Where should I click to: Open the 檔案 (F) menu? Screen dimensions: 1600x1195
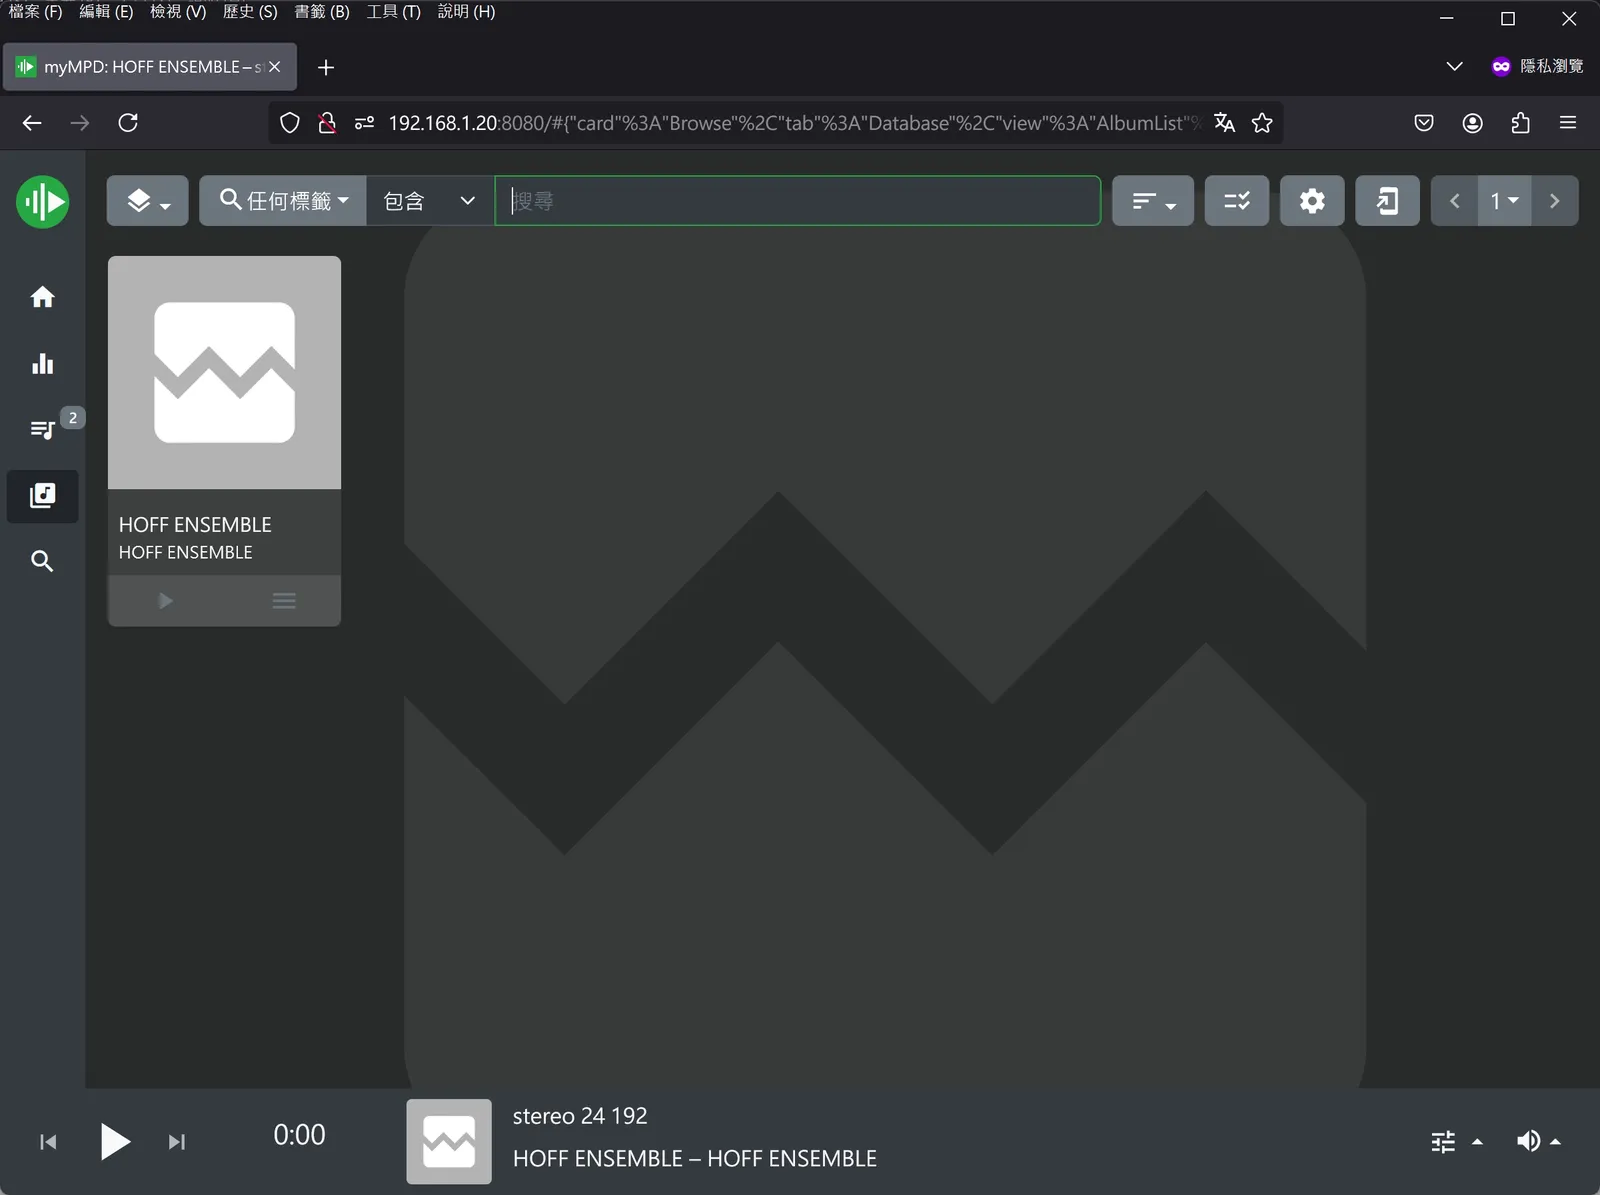[36, 12]
